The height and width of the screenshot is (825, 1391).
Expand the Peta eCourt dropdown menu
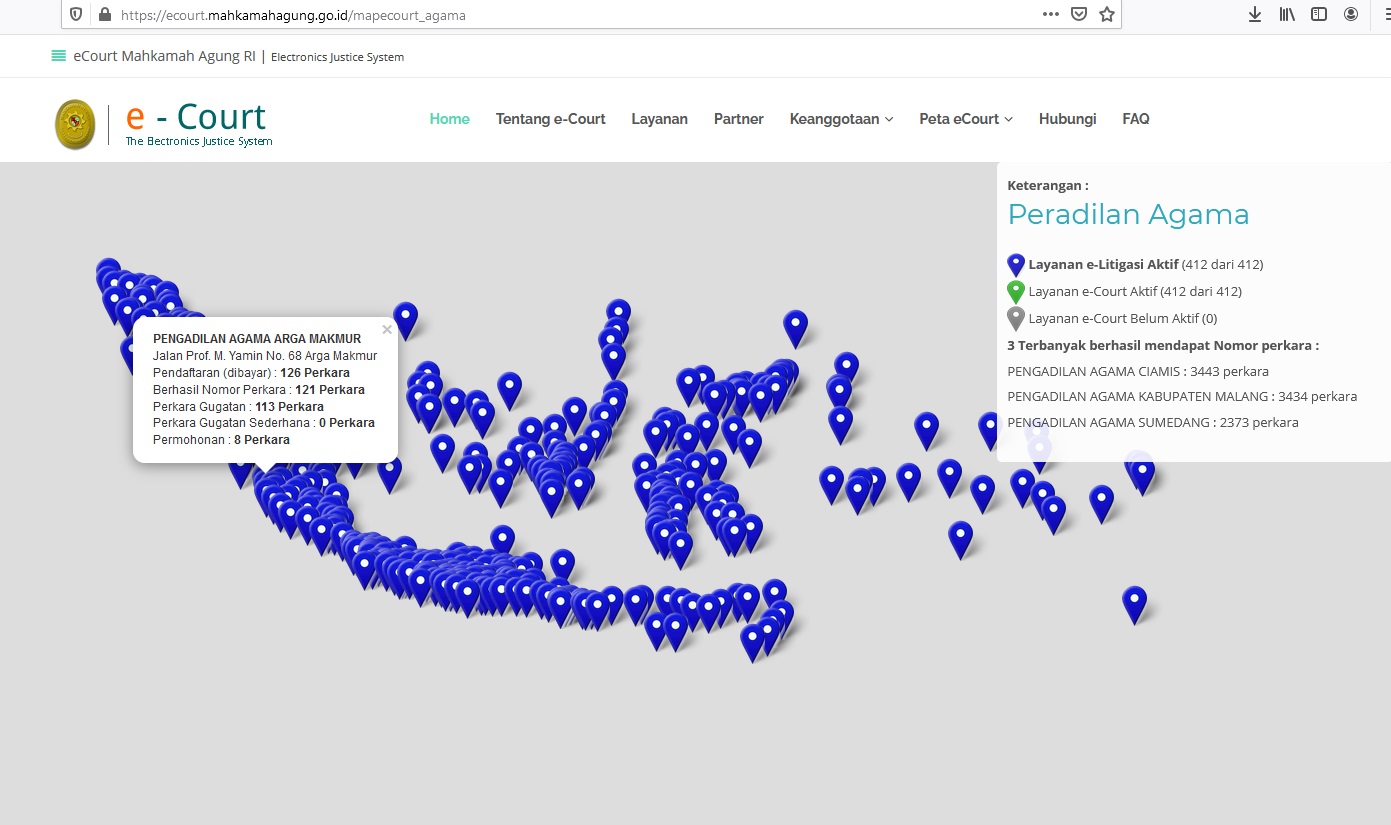966,119
